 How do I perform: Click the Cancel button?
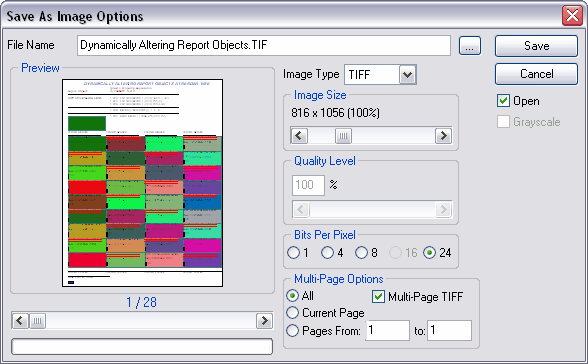click(x=536, y=74)
